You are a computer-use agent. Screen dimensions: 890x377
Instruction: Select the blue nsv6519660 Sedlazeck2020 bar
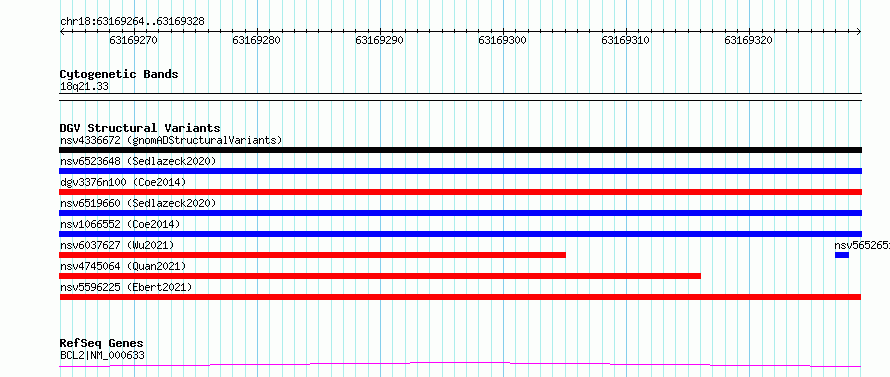(x=460, y=213)
